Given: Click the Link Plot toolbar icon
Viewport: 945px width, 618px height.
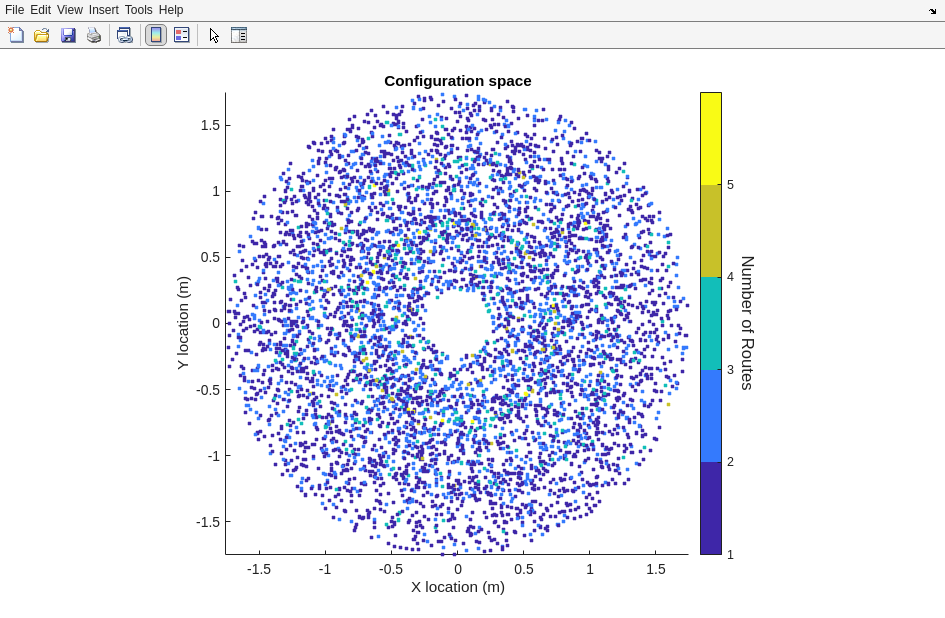Looking at the screenshot, I should pos(124,35).
